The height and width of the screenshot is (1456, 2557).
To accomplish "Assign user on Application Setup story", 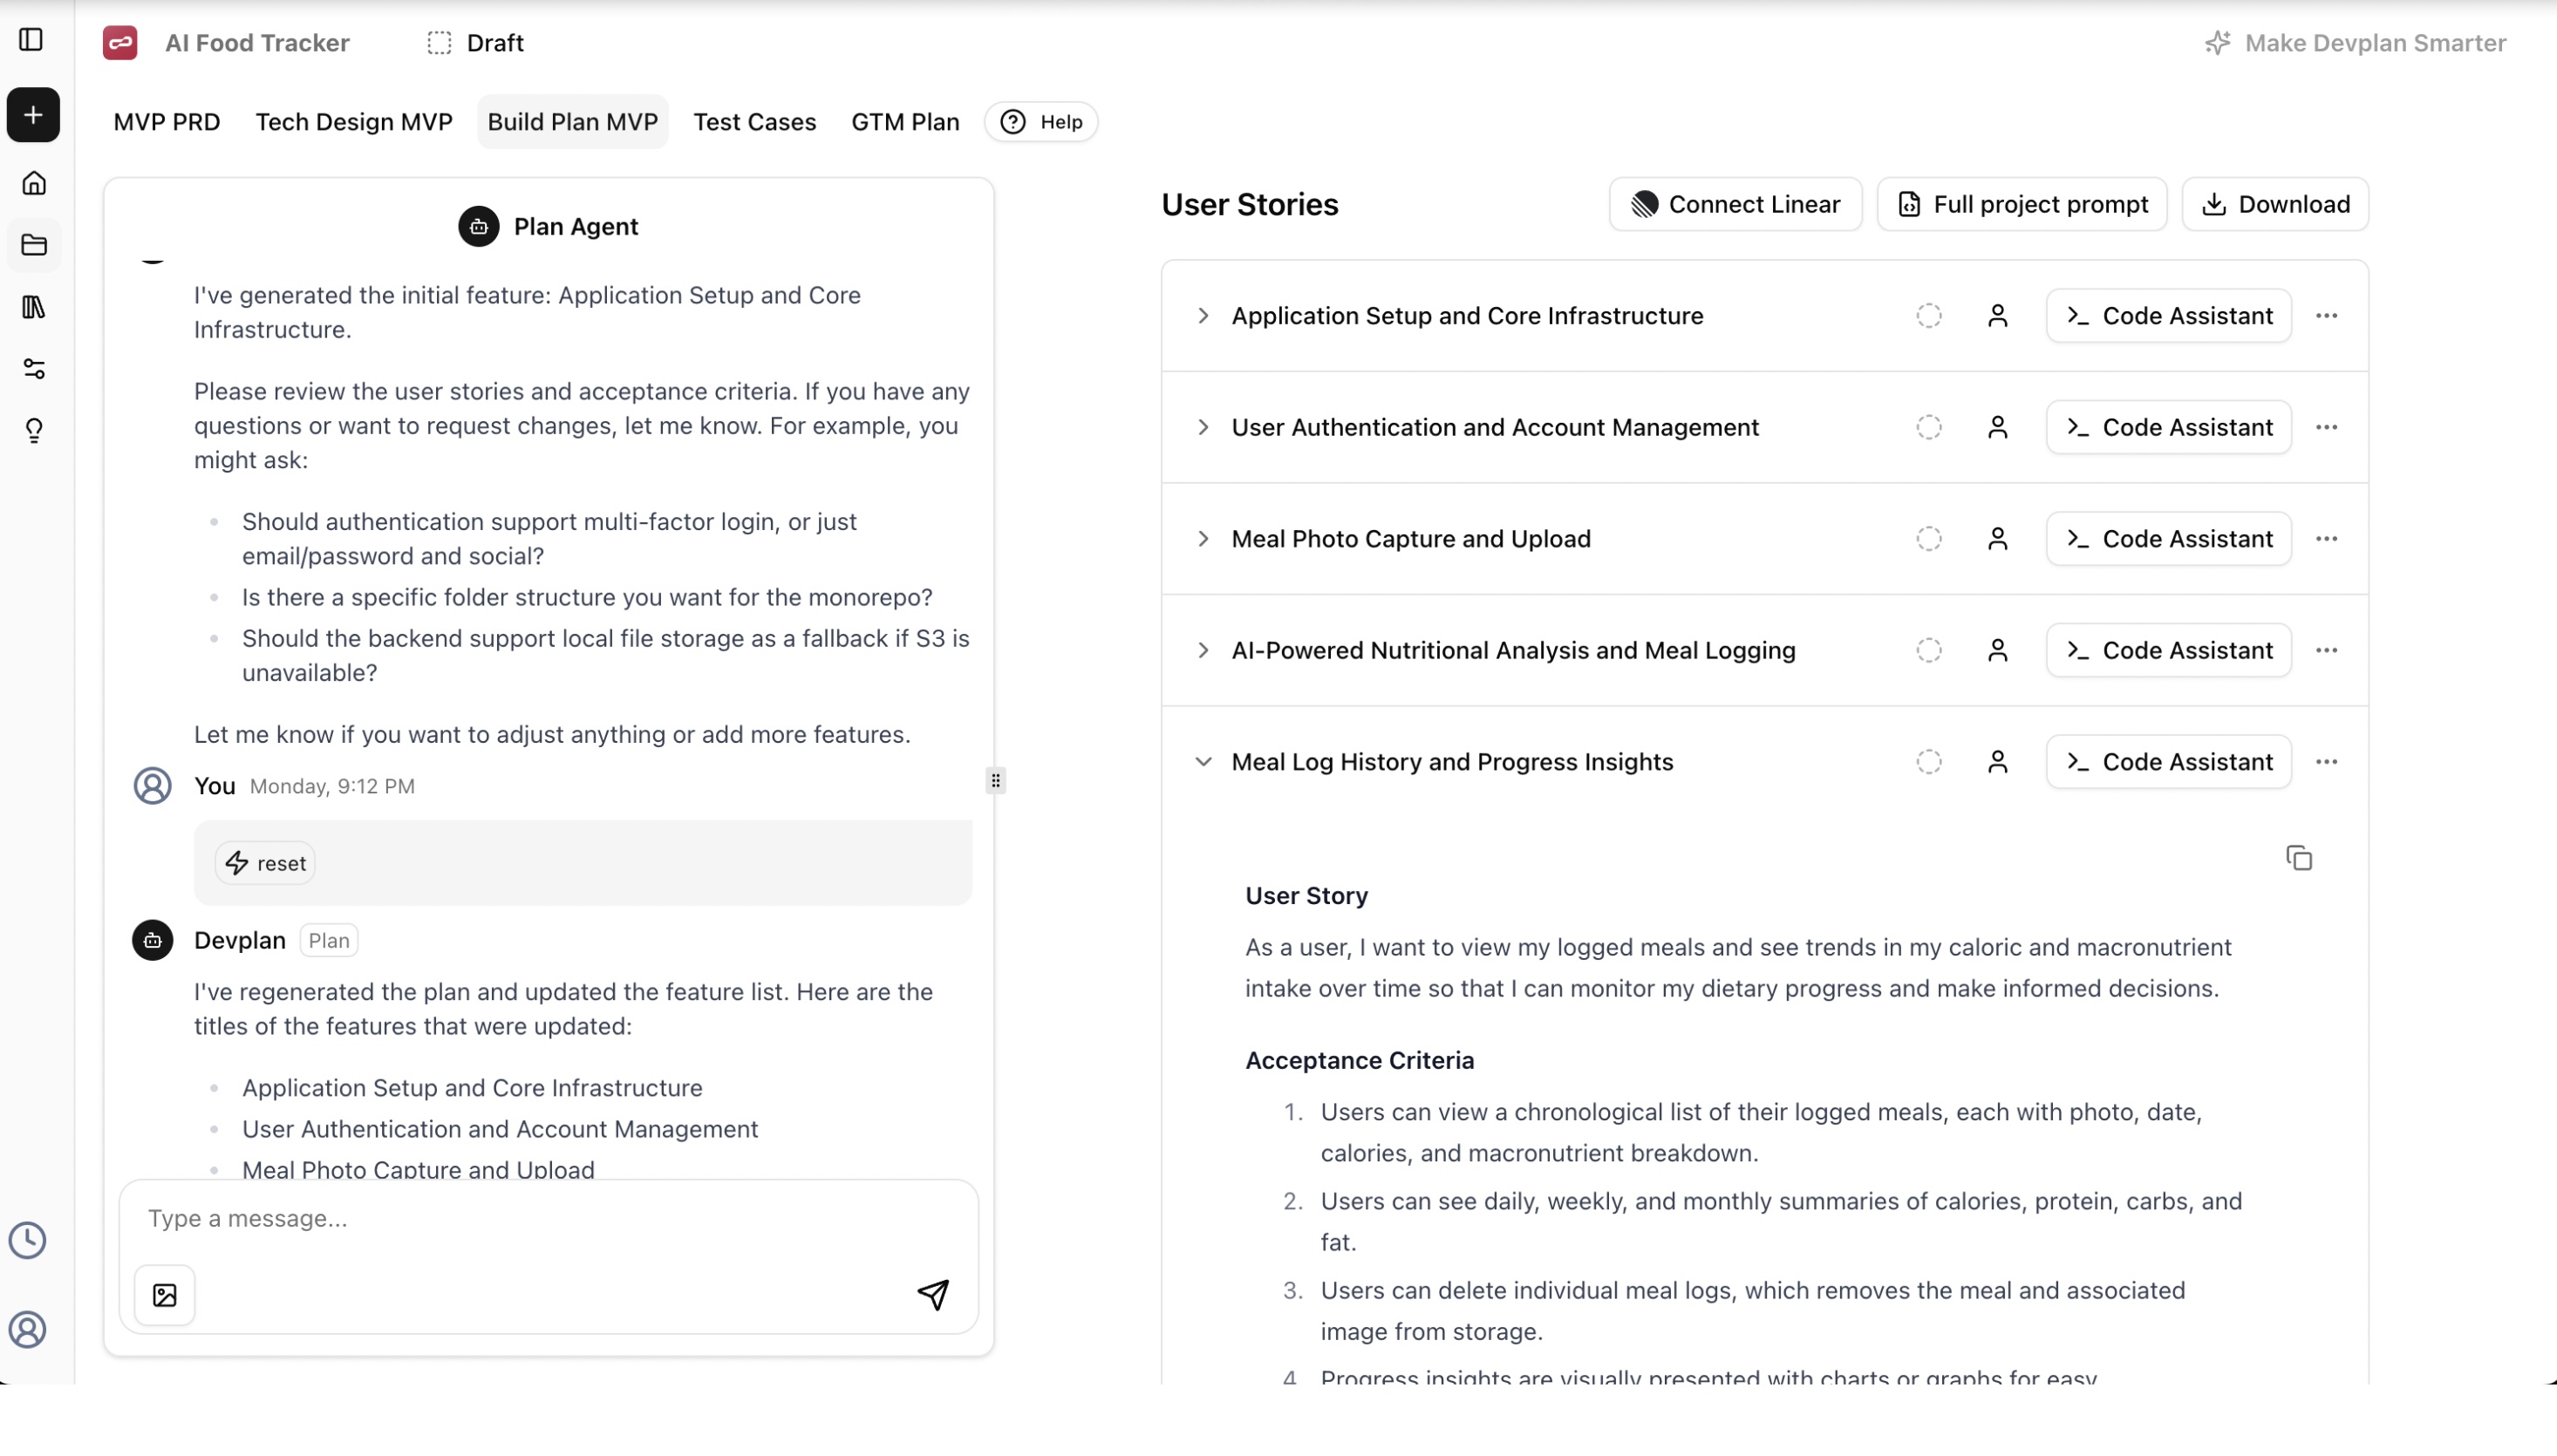I will click(x=1998, y=316).
